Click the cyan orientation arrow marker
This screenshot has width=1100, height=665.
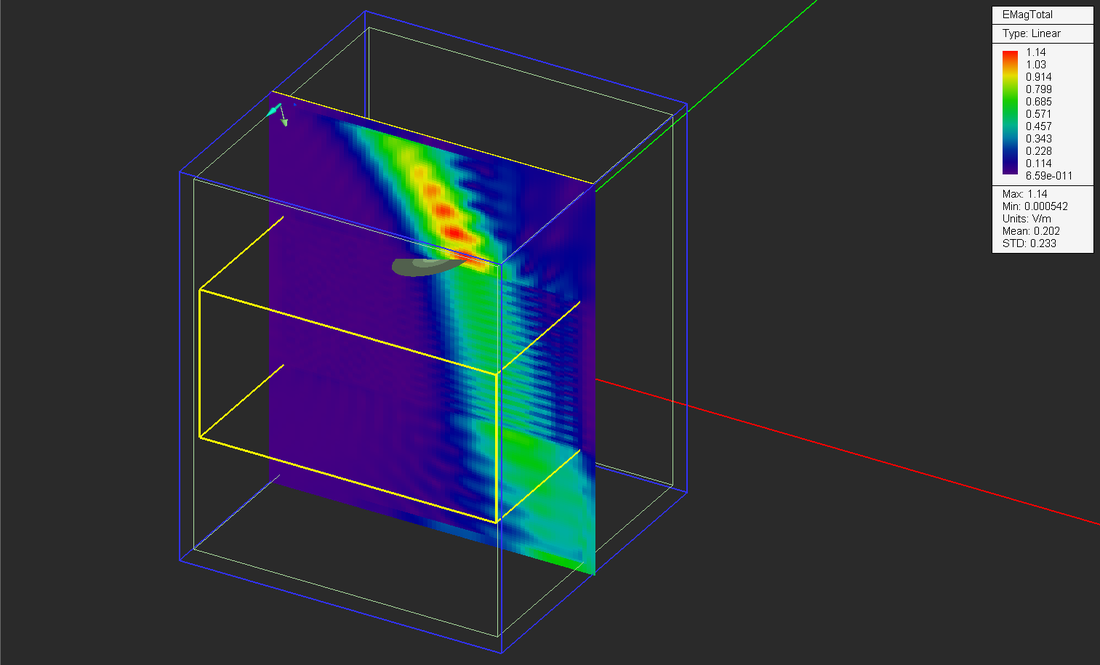point(272,112)
